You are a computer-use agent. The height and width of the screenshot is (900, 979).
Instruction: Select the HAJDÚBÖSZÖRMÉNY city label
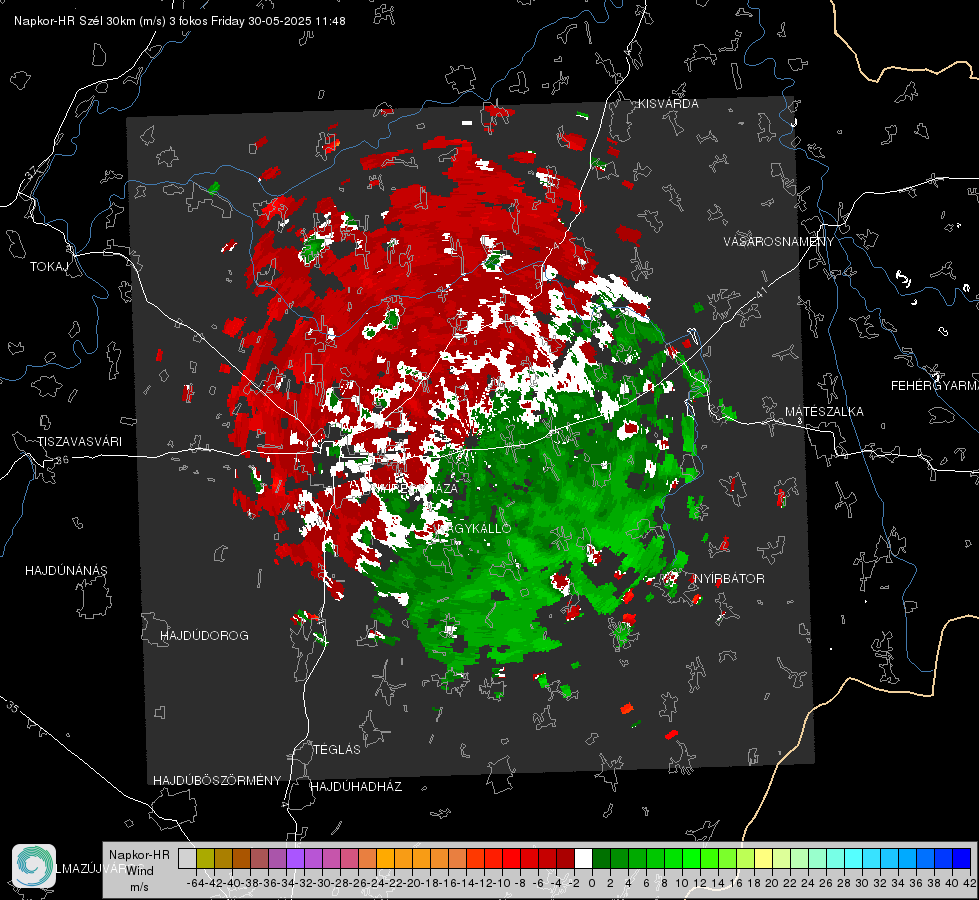pos(217,781)
